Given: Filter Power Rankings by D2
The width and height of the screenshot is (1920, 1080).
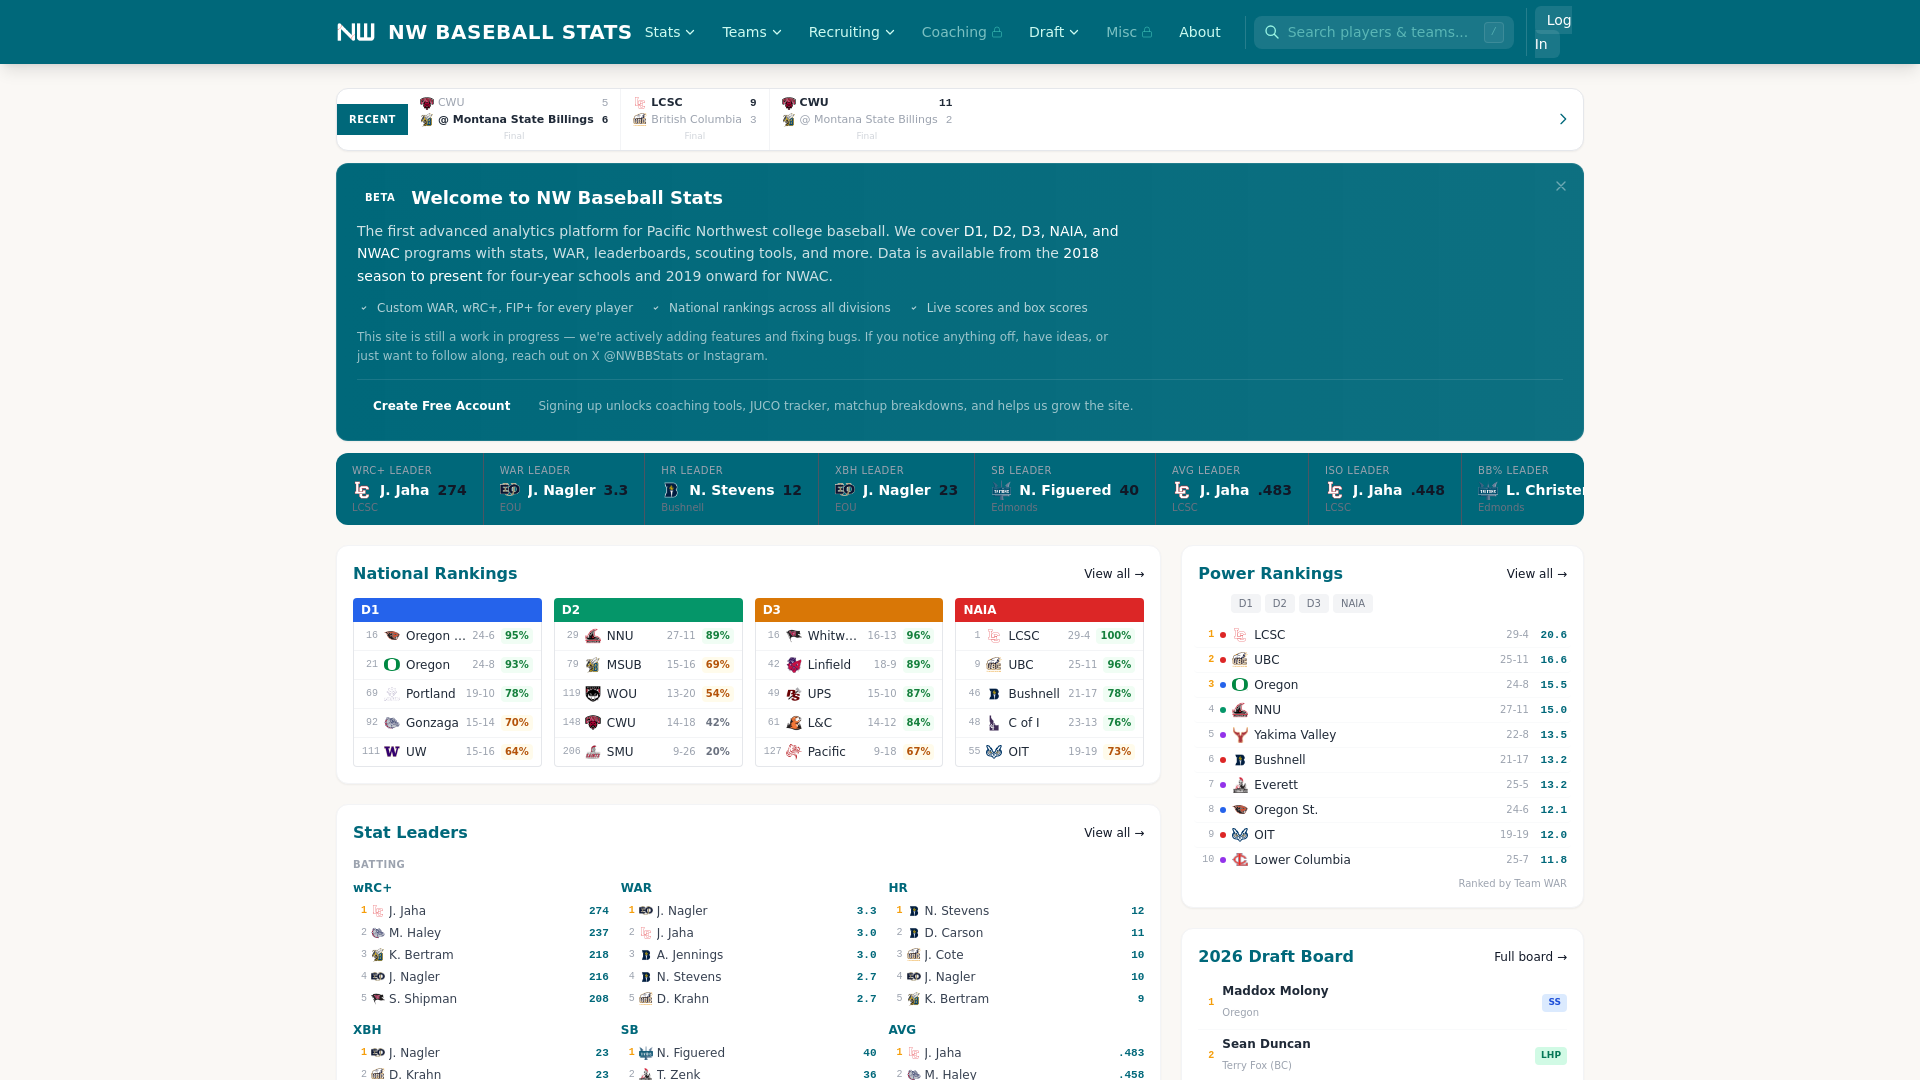Looking at the screenshot, I should click(x=1279, y=603).
